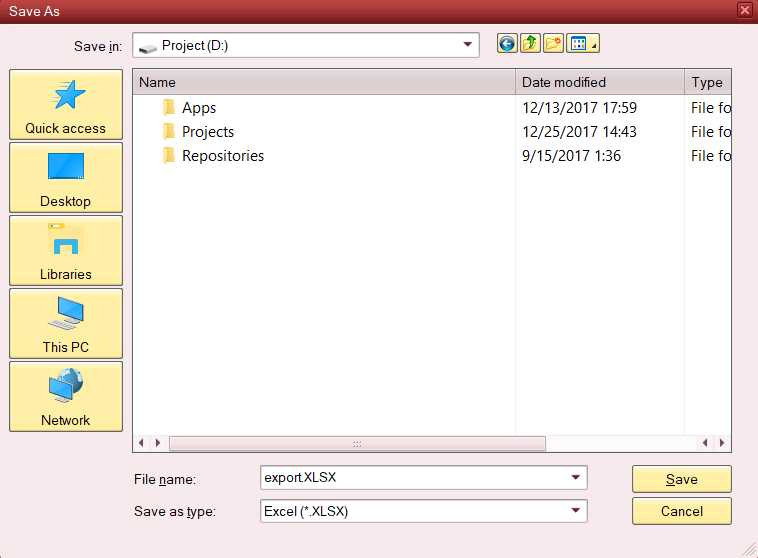Browse the Network location

coord(66,396)
